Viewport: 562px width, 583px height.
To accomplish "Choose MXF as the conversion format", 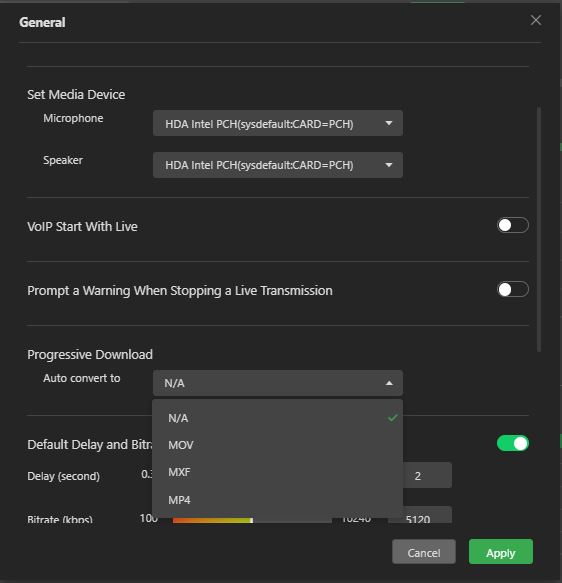I will 278,472.
